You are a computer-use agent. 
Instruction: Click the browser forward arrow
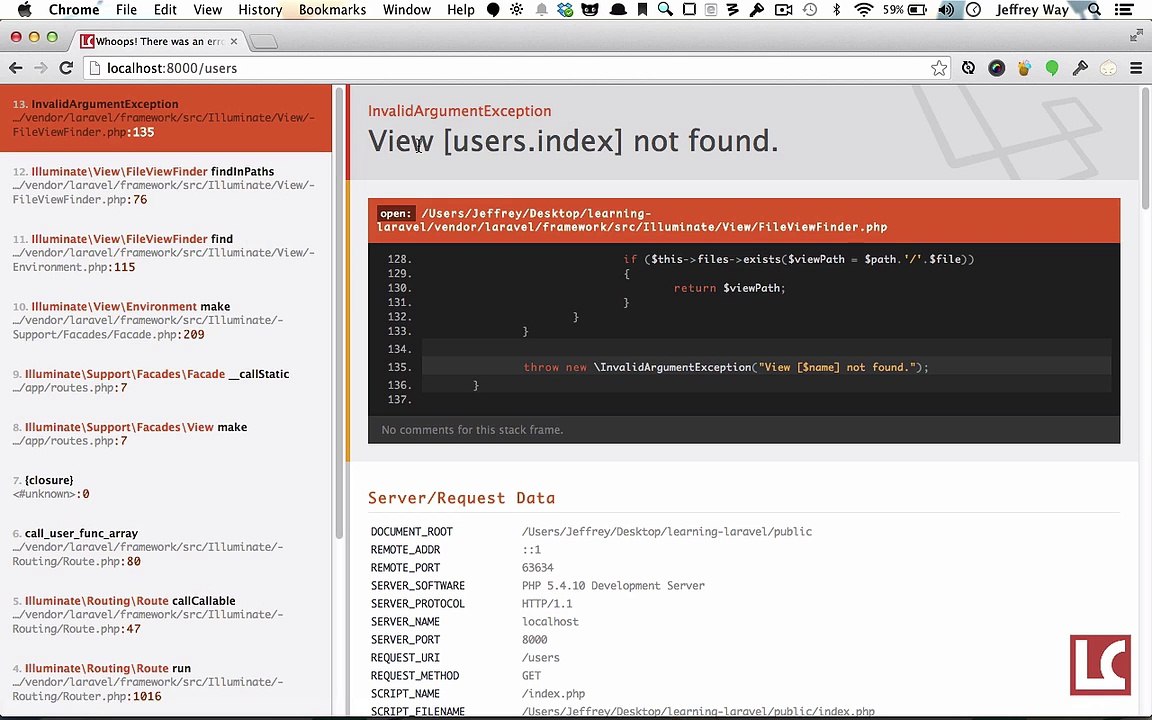(40, 68)
